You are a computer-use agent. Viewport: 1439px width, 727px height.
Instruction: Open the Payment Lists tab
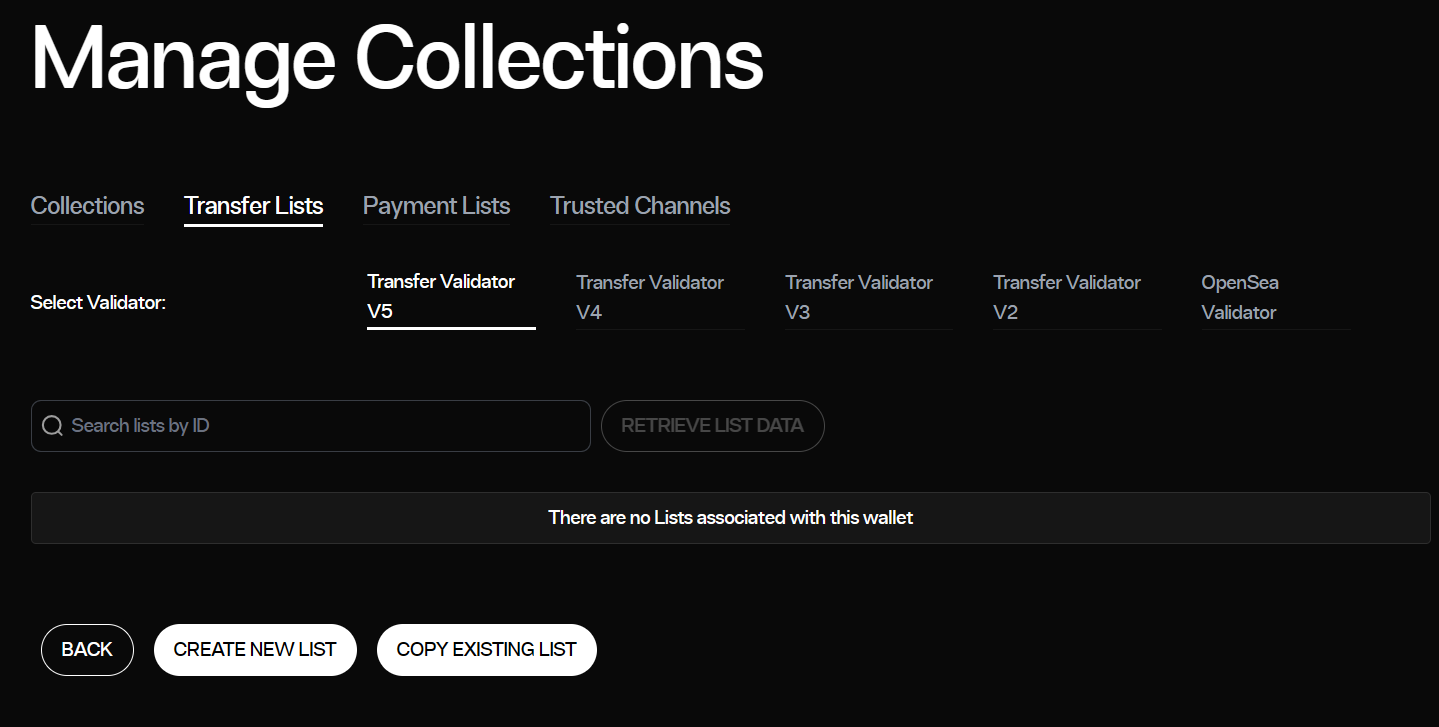(436, 206)
